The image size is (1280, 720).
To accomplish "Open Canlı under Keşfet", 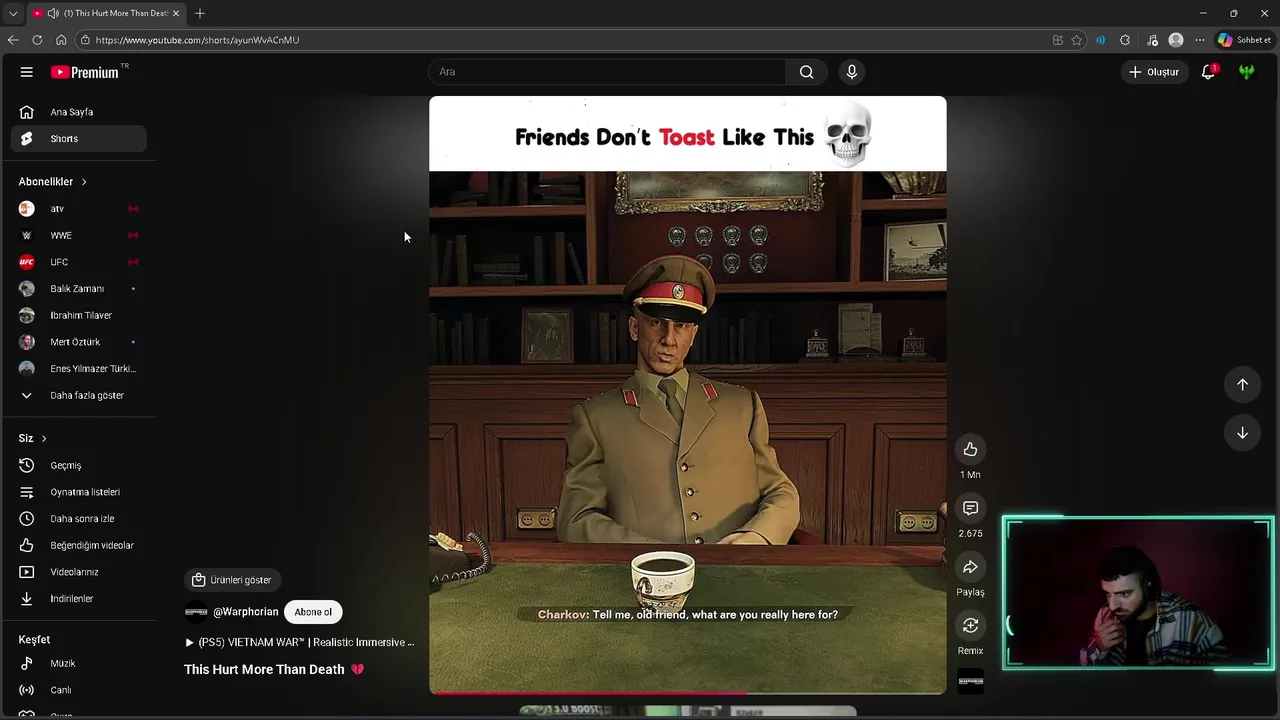I will pyautogui.click(x=78, y=690).
